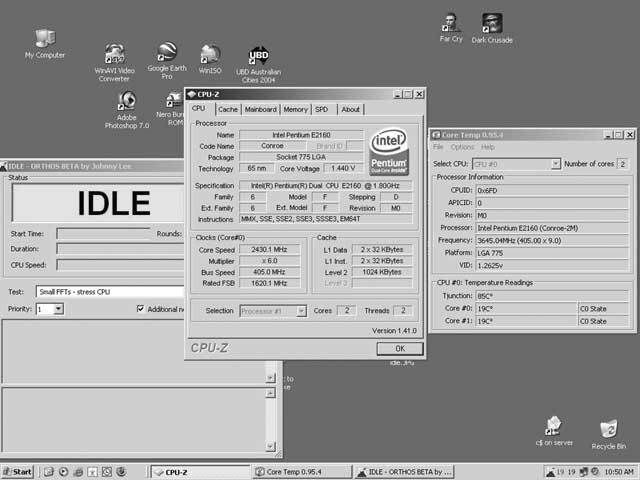Select the Adobe Photoshop 7.0 shortcut
Viewport: 640px width, 480px height.
click(x=127, y=110)
